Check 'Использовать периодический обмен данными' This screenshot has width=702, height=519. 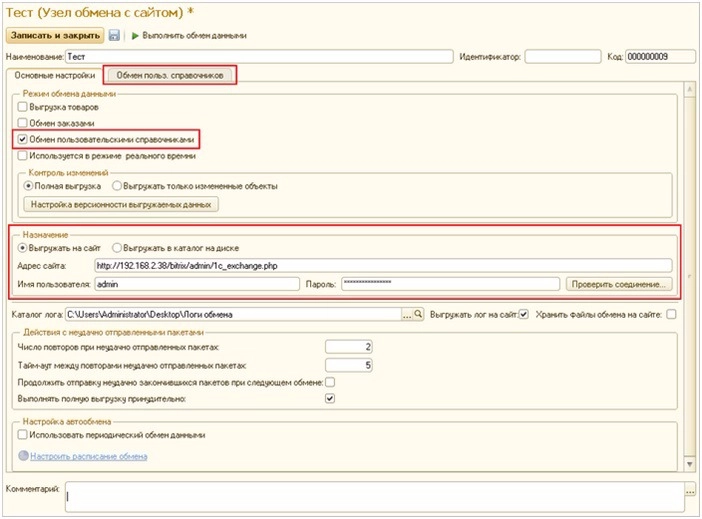[22, 435]
